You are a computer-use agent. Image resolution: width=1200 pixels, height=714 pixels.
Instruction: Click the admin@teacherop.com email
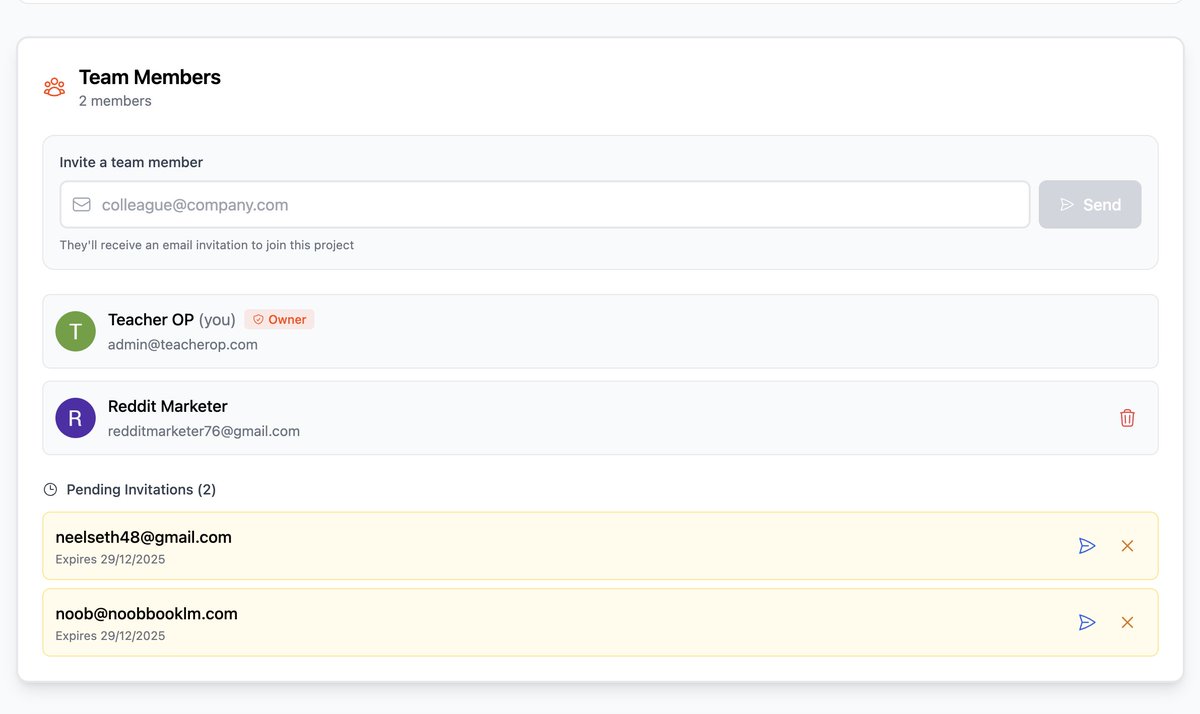(183, 345)
